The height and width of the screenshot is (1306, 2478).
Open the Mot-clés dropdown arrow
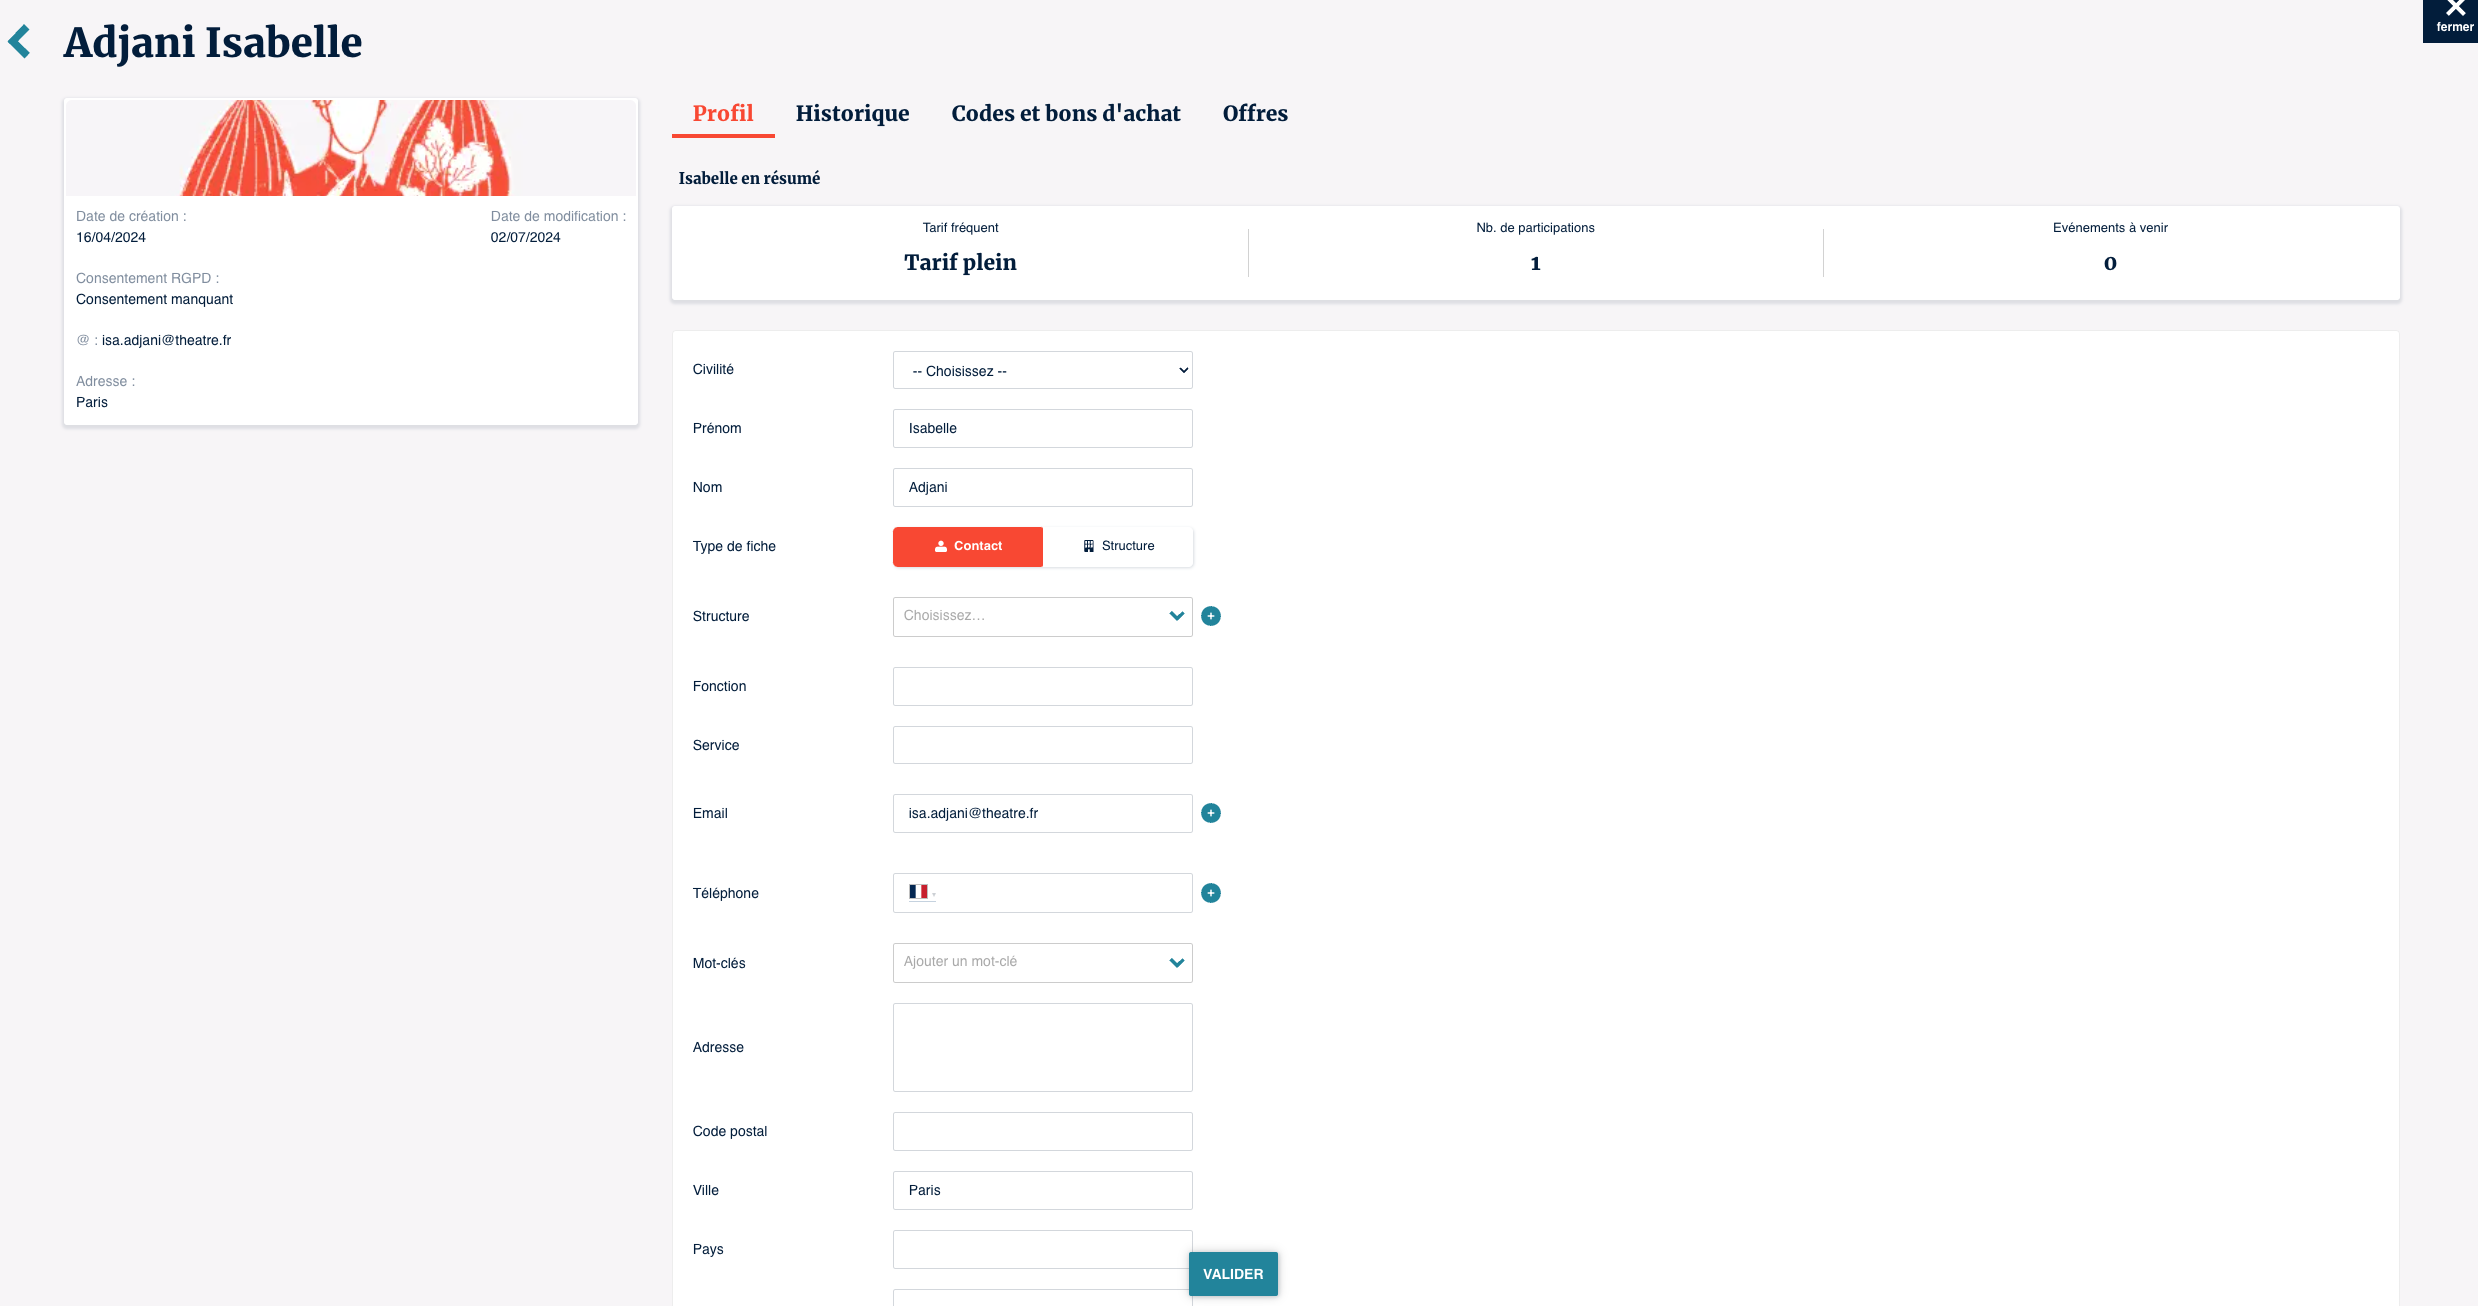tap(1176, 962)
